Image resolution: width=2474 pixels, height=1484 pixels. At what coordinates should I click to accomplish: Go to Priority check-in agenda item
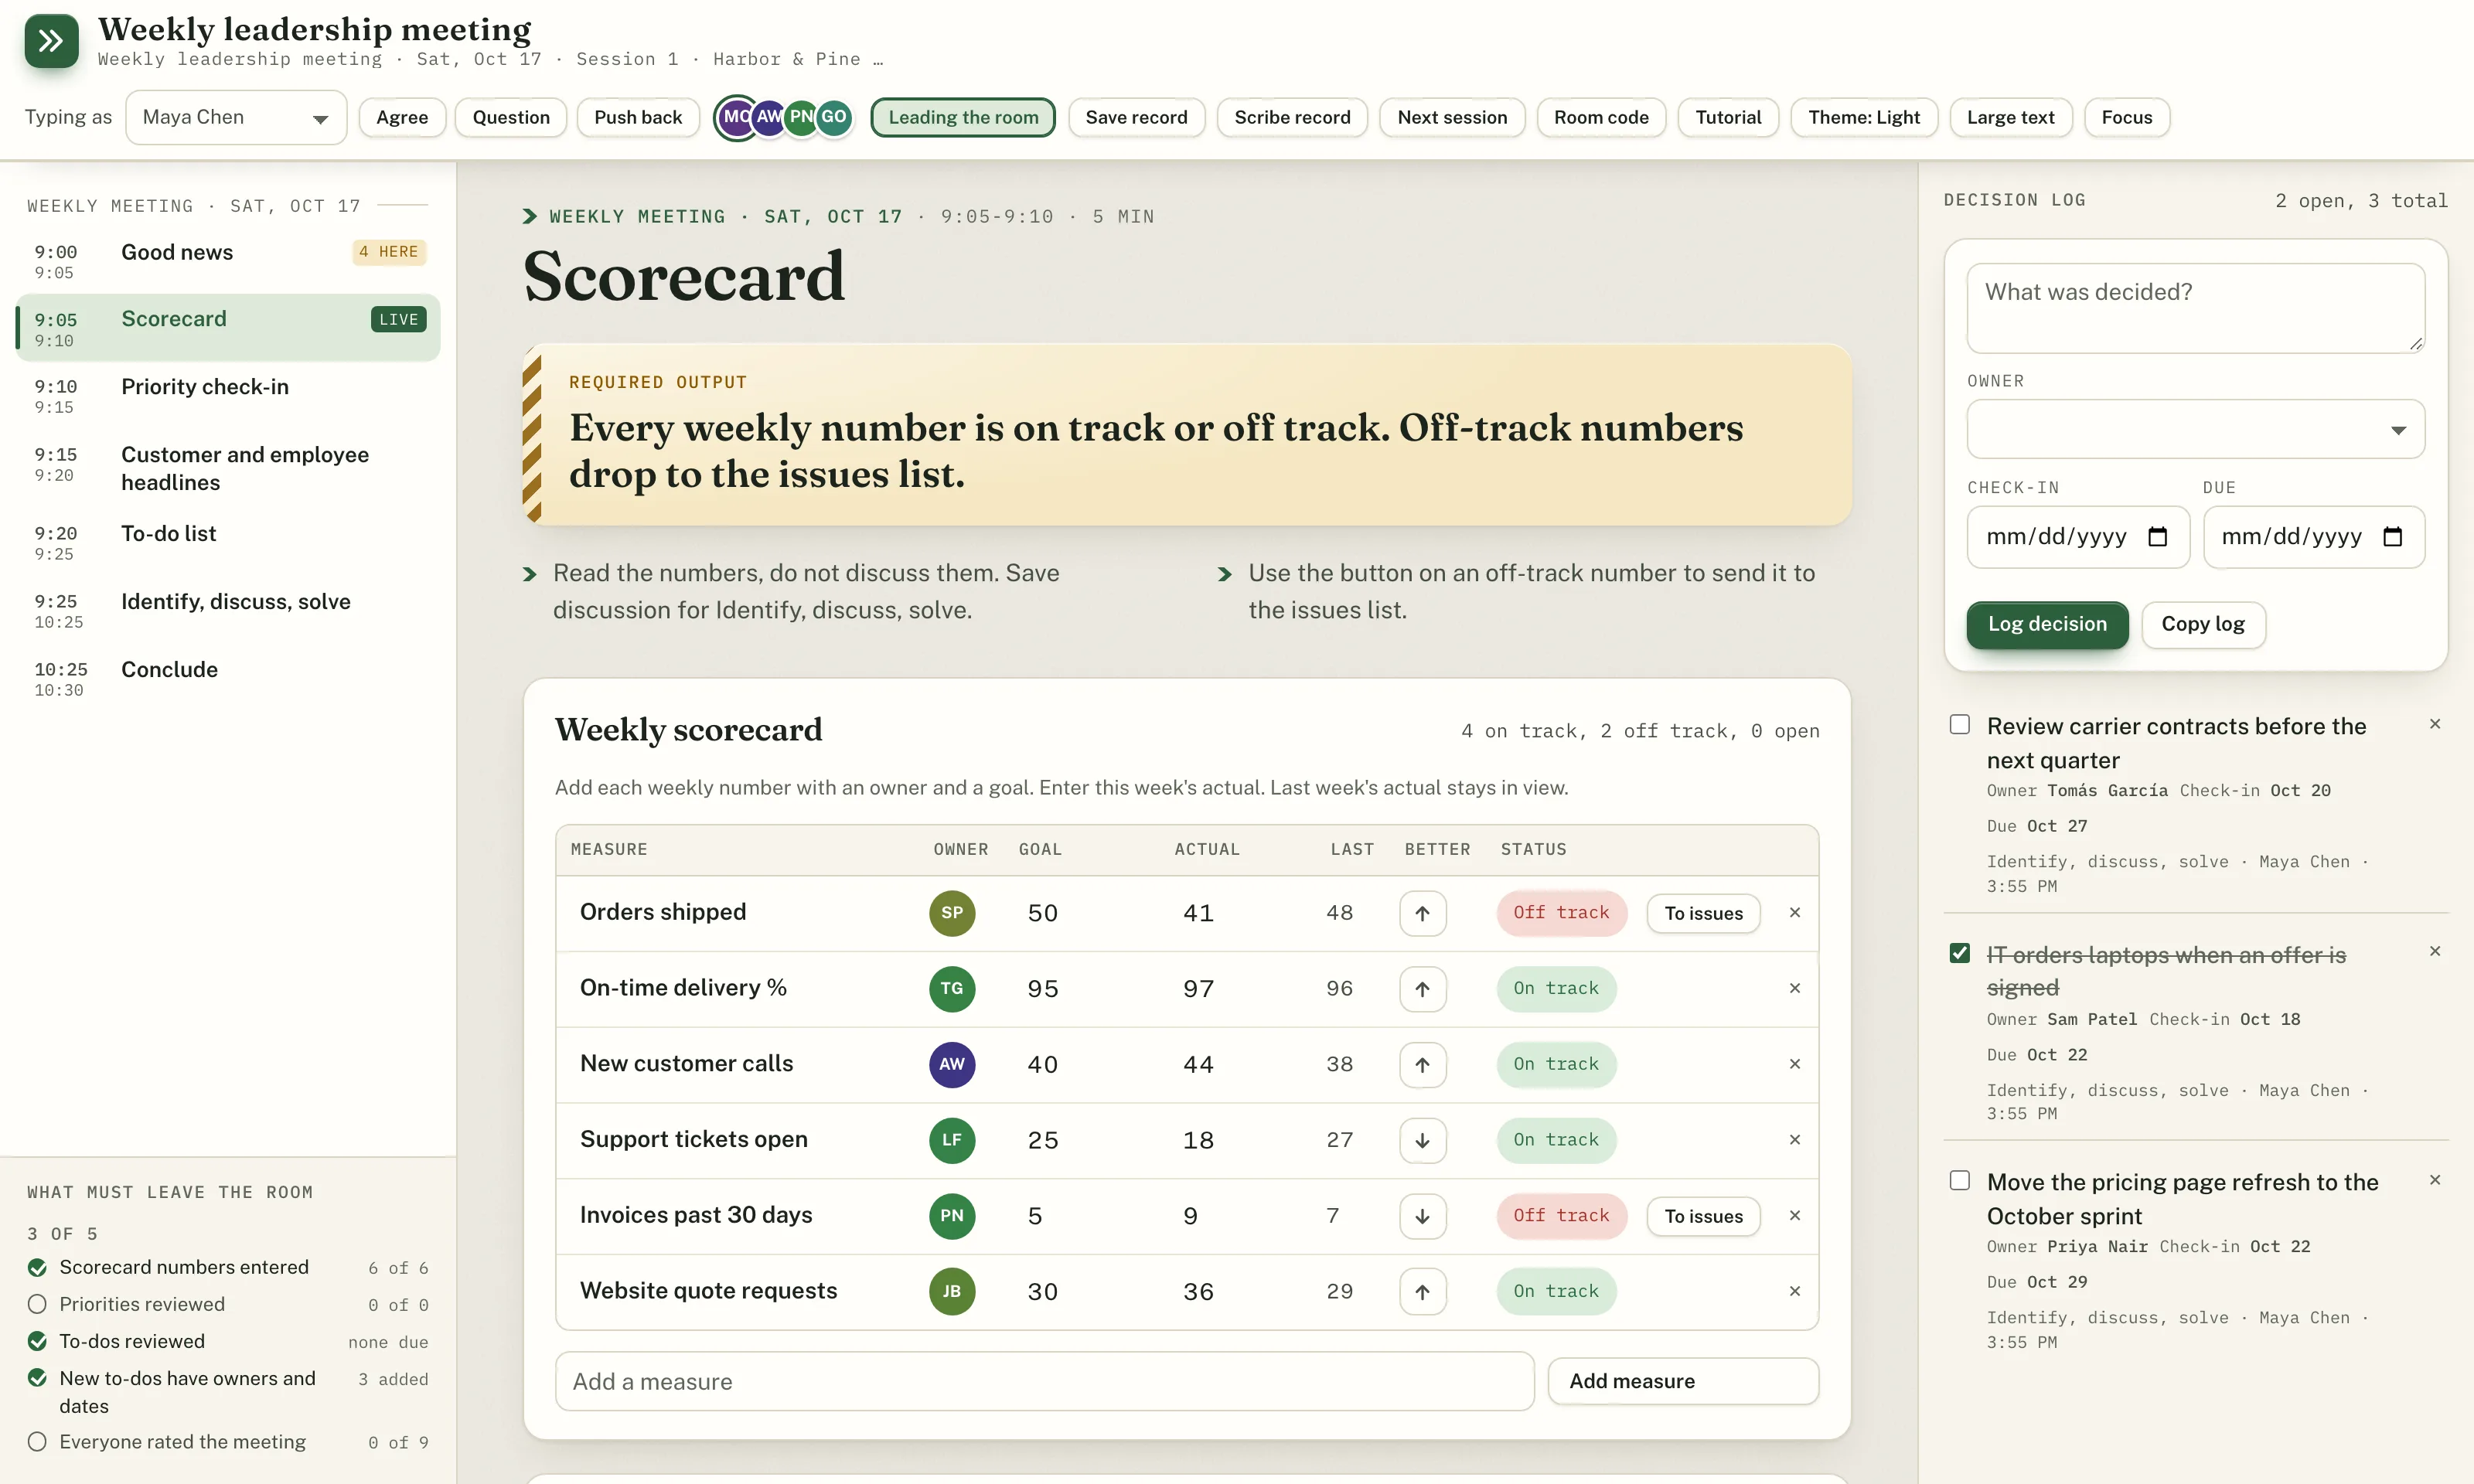pyautogui.click(x=228, y=396)
